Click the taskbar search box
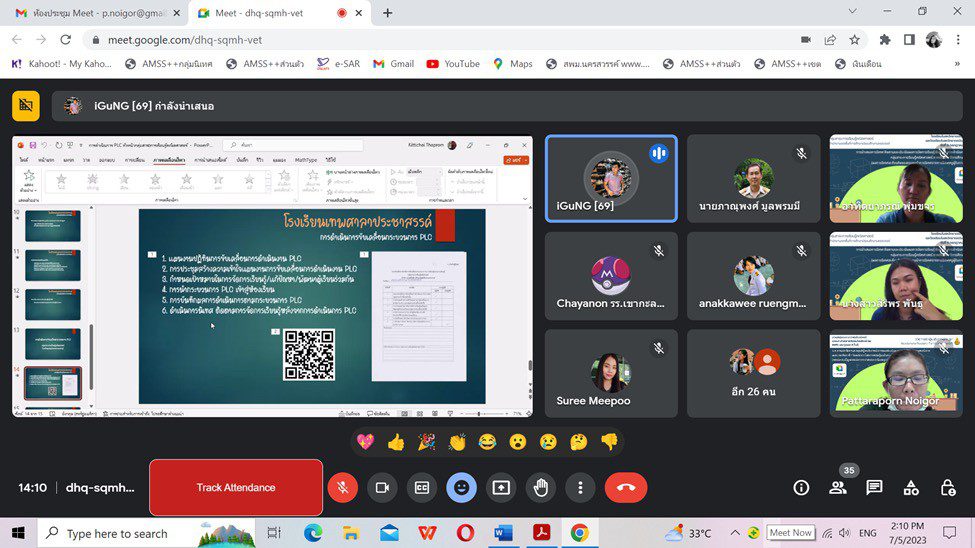Viewport: 975px width, 548px height. point(147,533)
